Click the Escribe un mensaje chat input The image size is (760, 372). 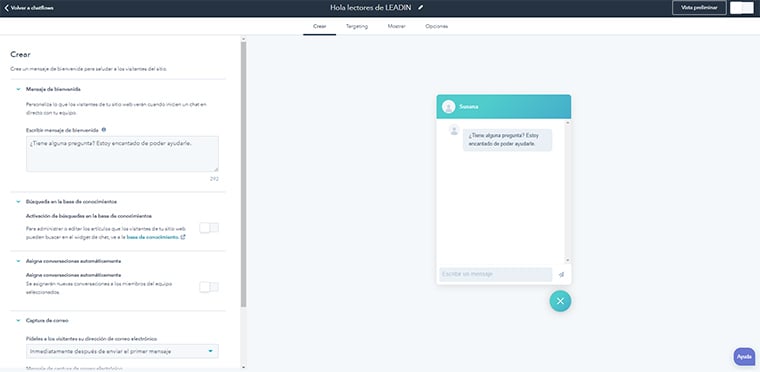495,275
